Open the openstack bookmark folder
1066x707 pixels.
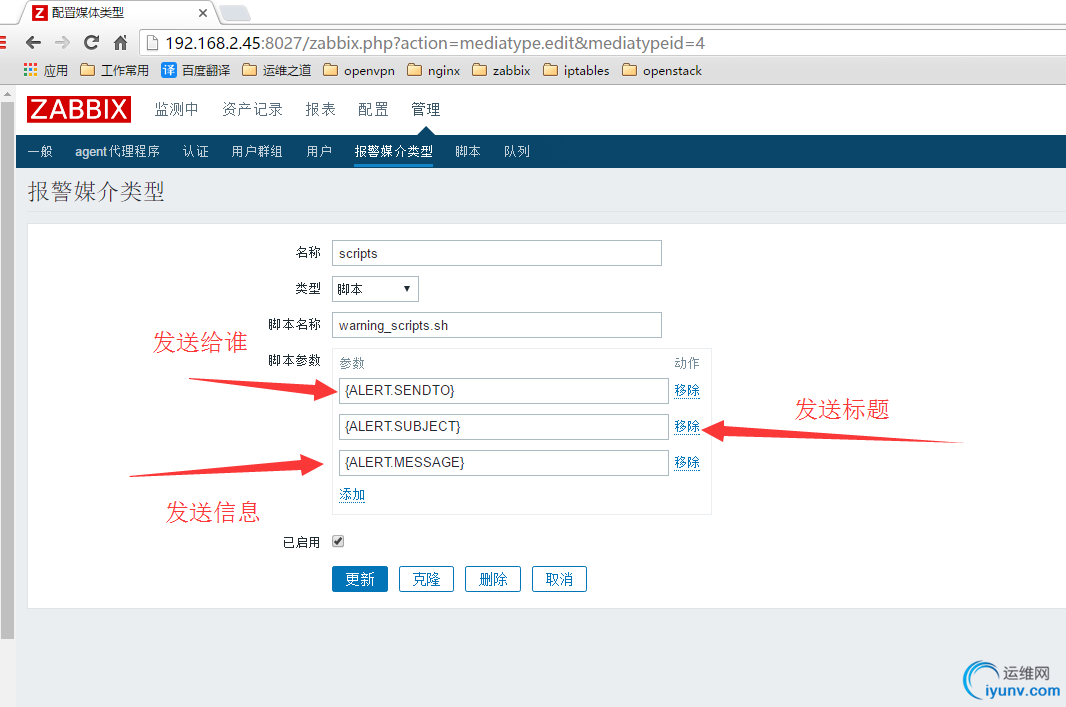tap(661, 70)
